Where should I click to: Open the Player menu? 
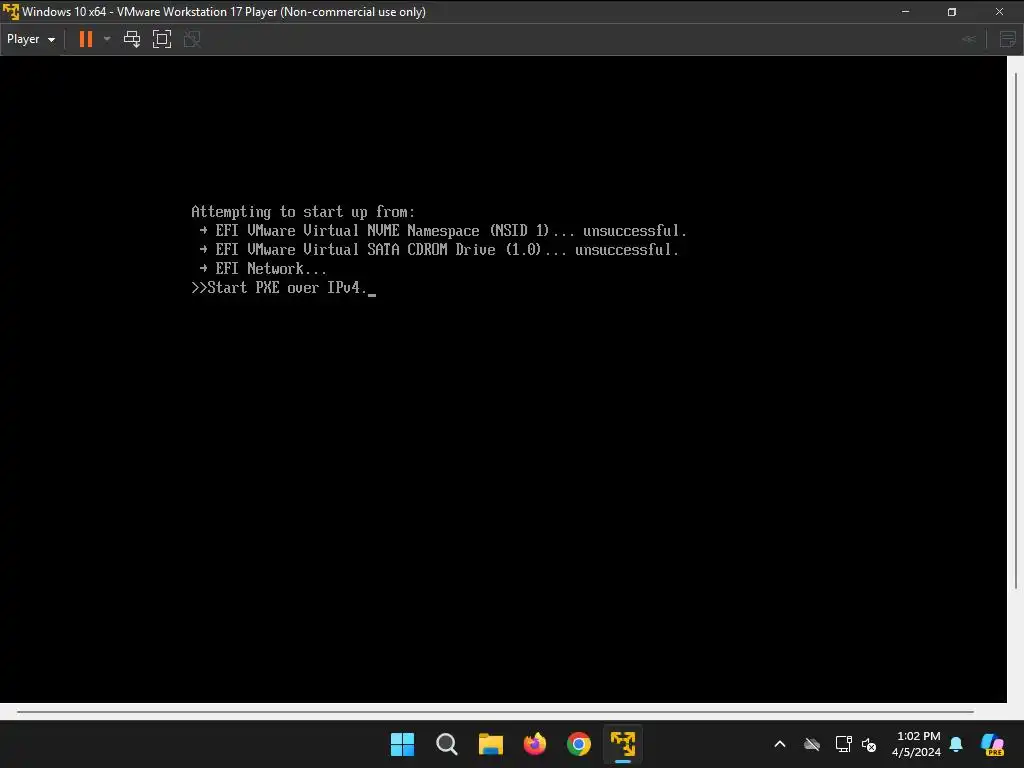tap(31, 39)
